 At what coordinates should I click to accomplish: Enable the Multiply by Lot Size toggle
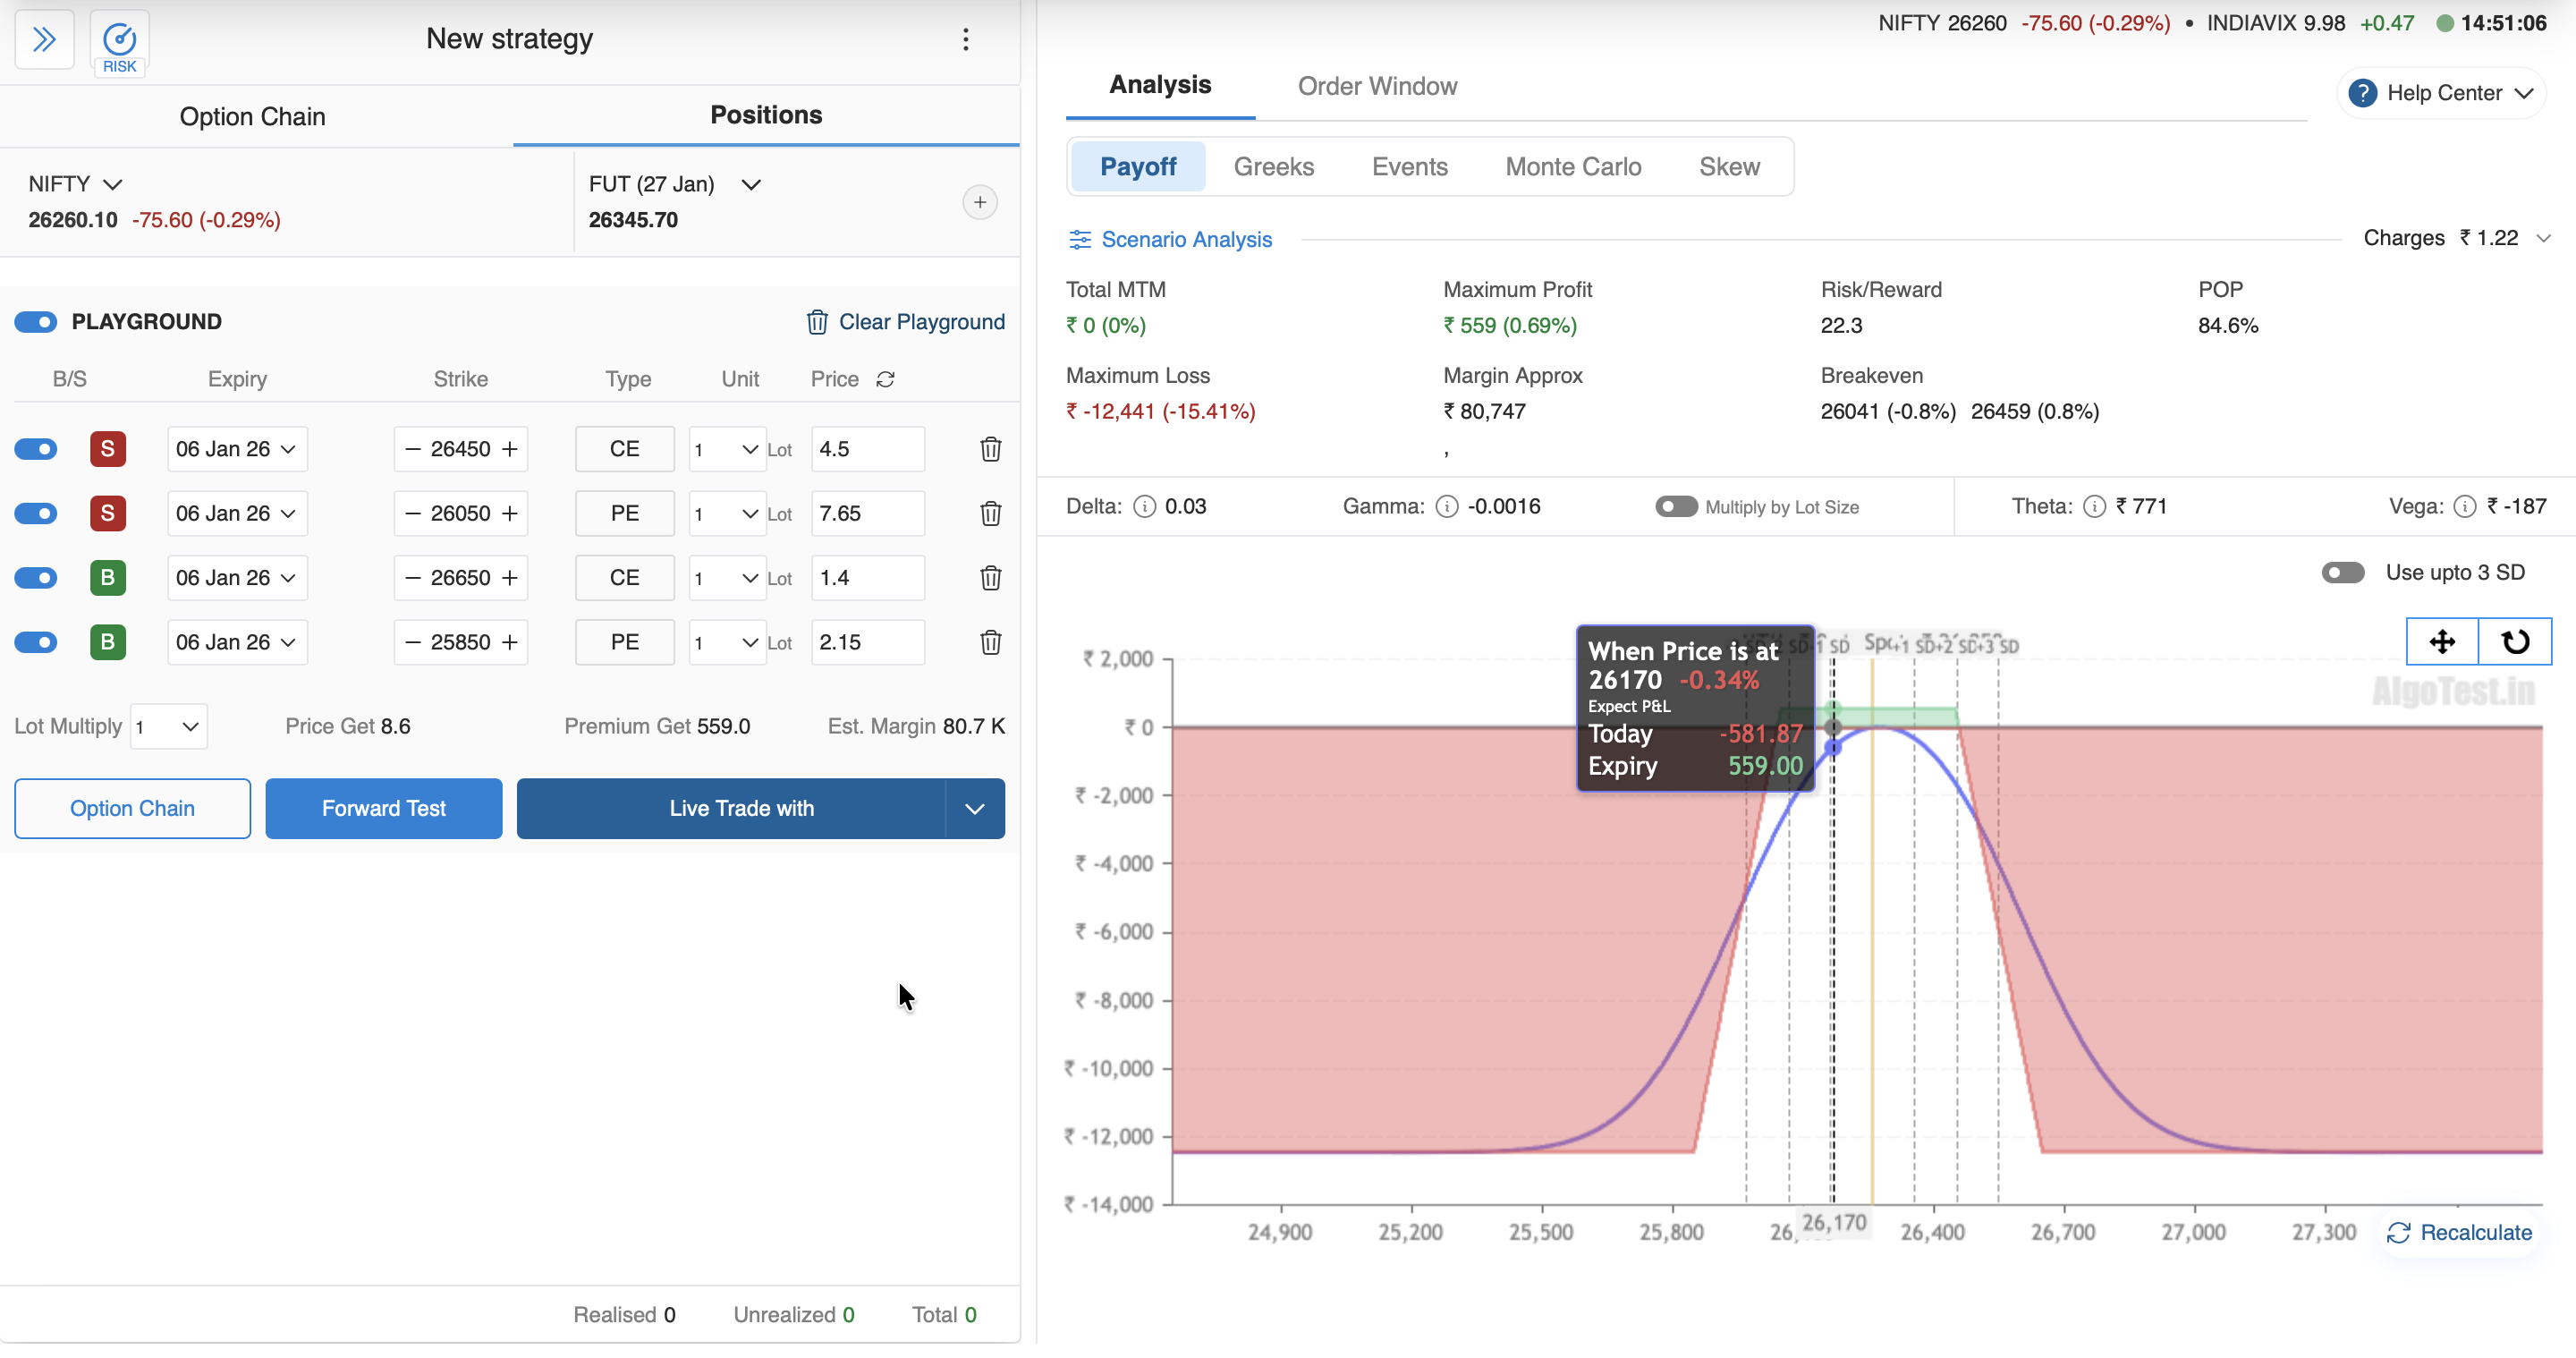(x=1675, y=507)
